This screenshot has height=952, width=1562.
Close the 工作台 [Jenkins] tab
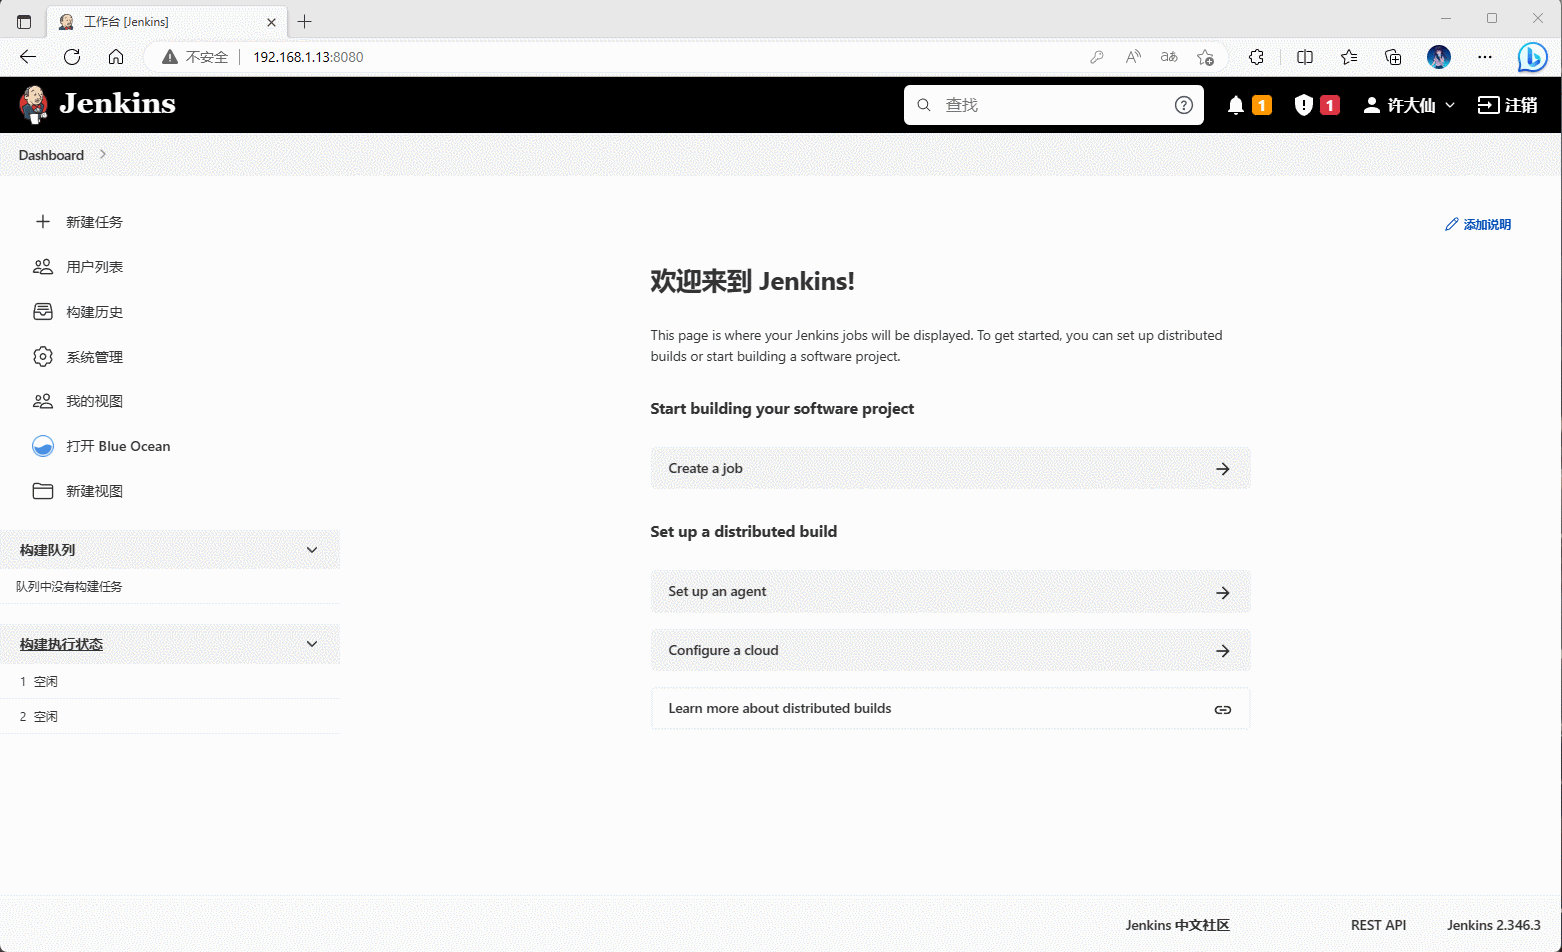(x=271, y=21)
